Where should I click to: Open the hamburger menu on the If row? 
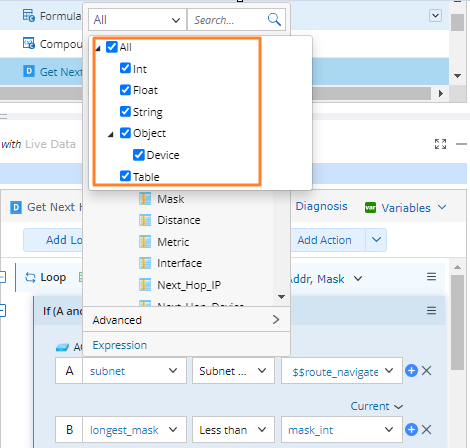[x=431, y=311]
